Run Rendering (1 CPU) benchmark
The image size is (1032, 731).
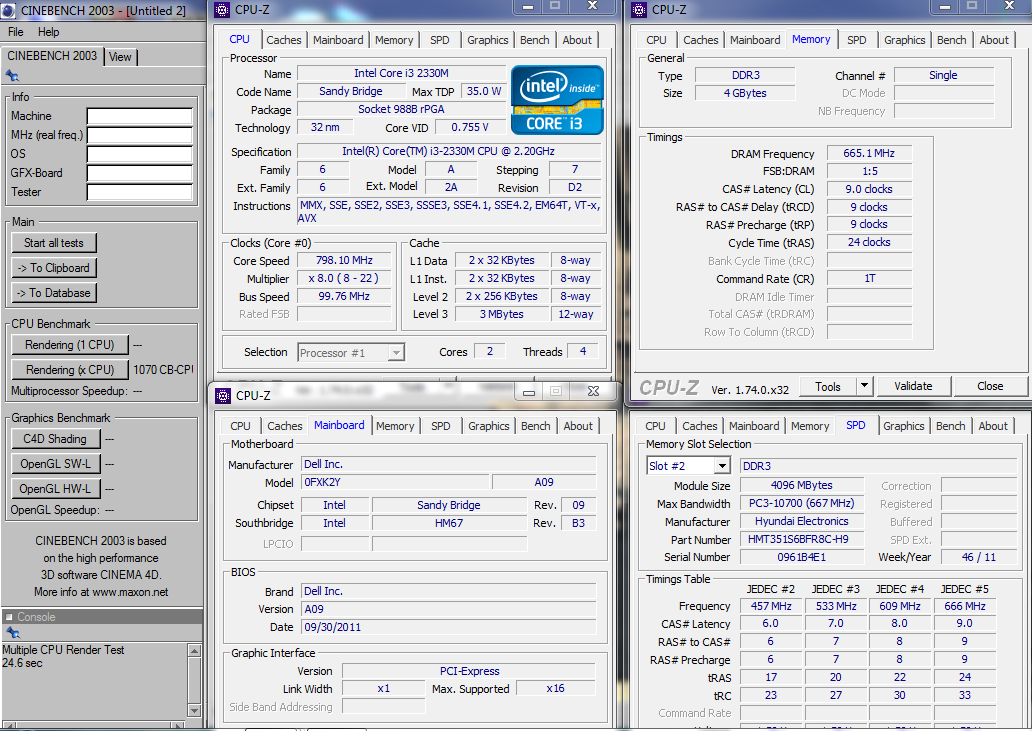point(70,345)
